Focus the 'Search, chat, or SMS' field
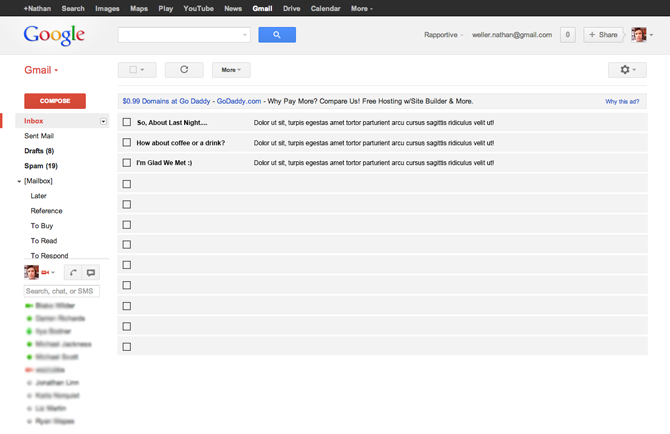The height and width of the screenshot is (434, 670). pos(62,291)
